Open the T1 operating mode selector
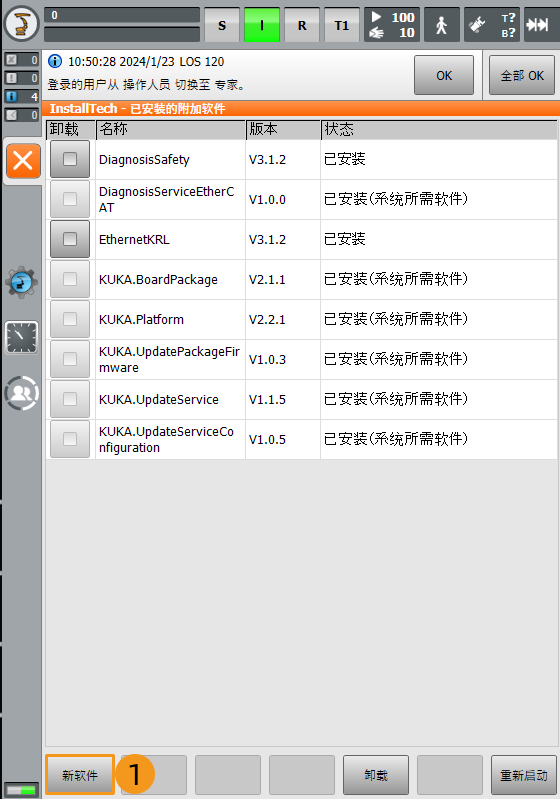 [342, 25]
